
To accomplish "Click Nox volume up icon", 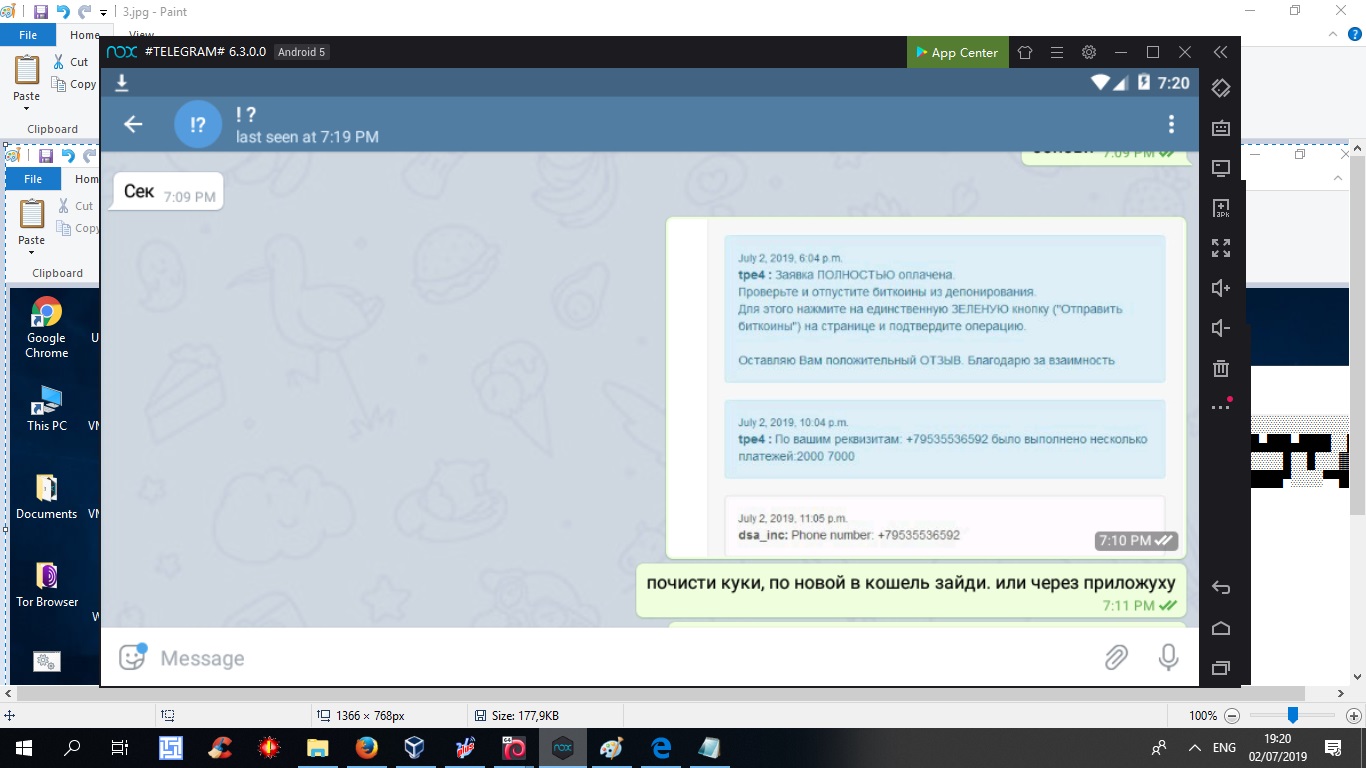I will click(1221, 288).
